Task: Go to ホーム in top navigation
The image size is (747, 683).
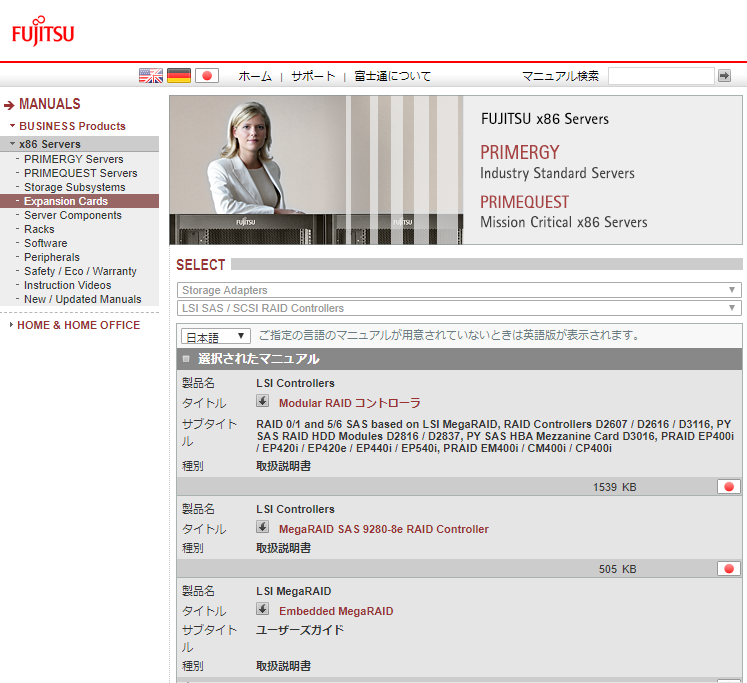Action: (x=255, y=76)
